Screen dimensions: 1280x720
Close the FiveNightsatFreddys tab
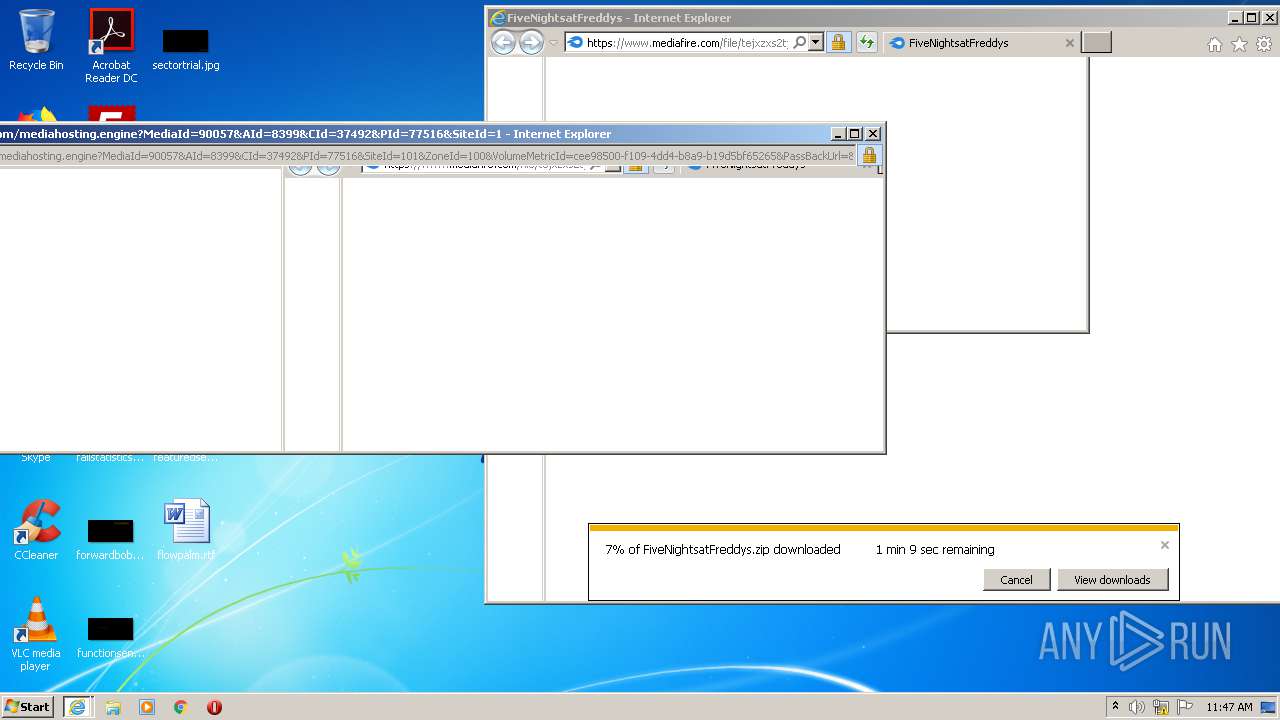pyautogui.click(x=1069, y=43)
